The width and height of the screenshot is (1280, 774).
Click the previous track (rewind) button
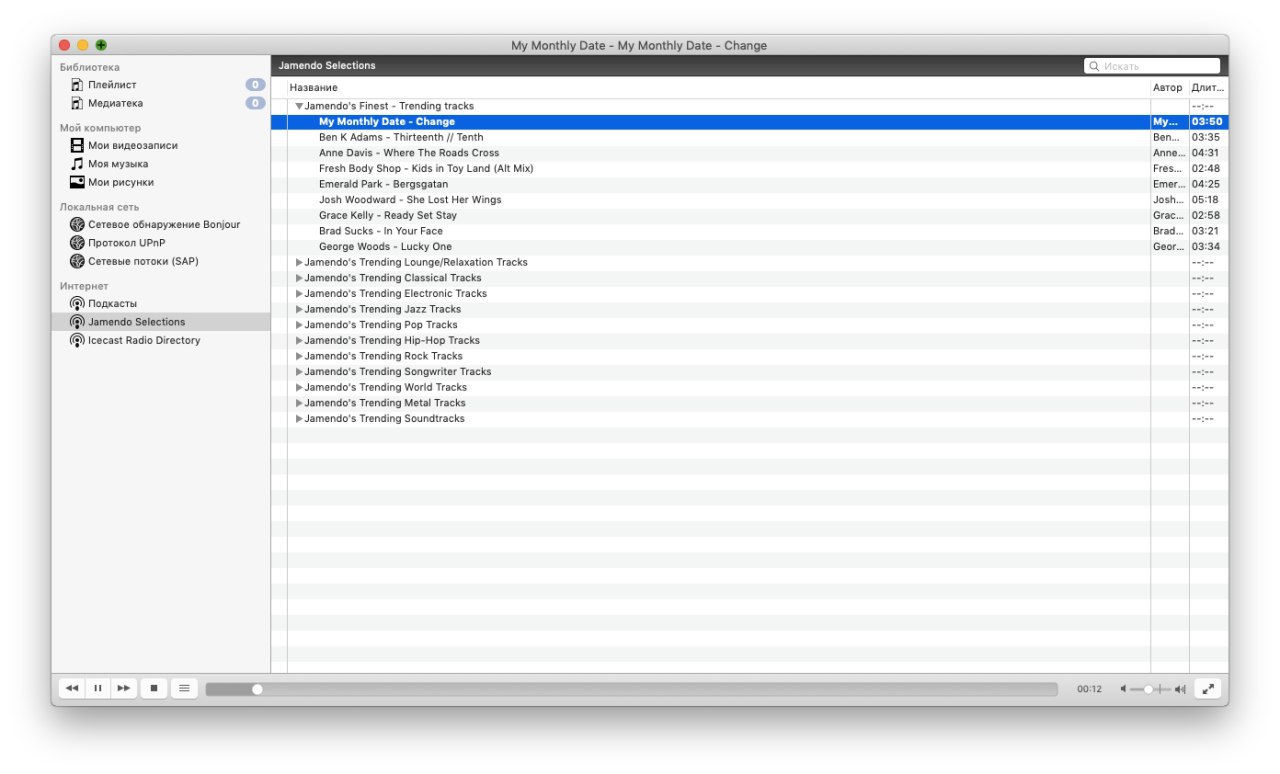[x=72, y=688]
